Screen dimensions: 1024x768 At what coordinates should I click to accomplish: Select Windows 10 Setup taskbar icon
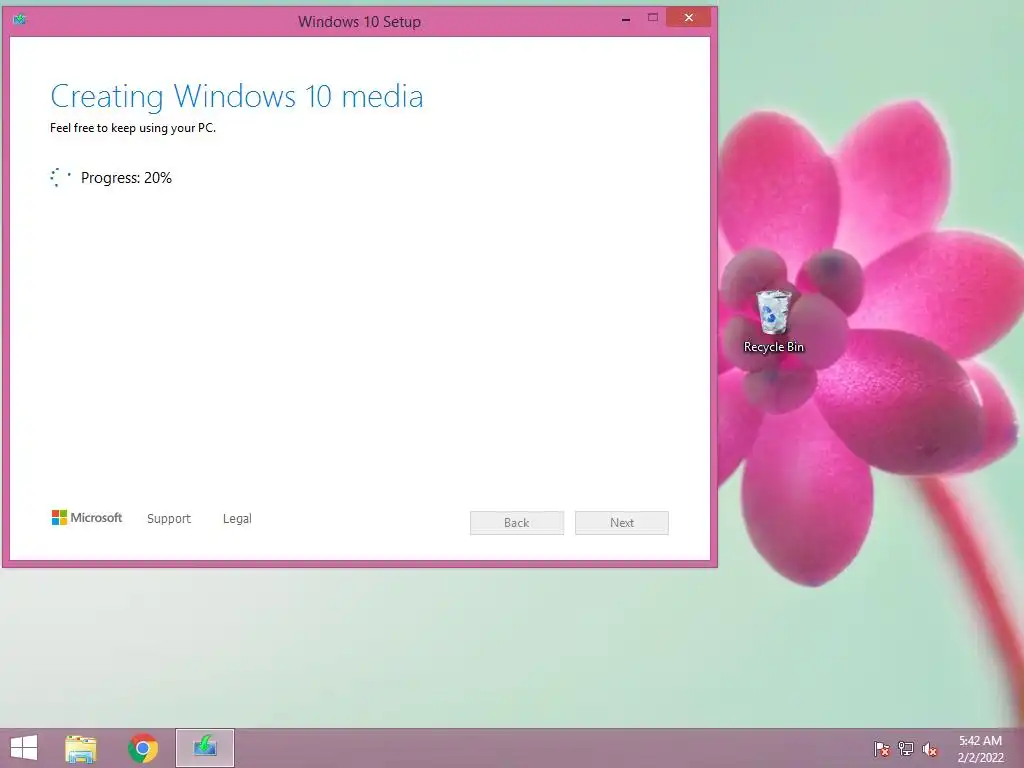[205, 748]
